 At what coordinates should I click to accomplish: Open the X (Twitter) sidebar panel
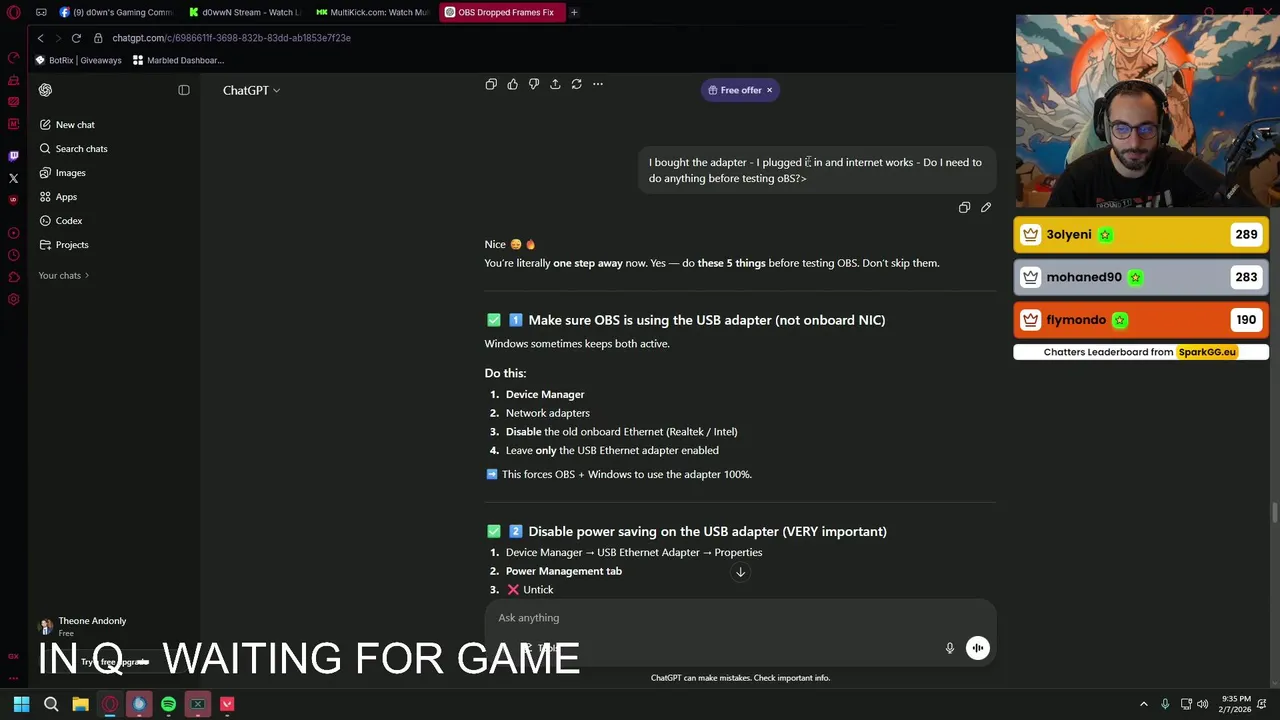click(x=13, y=178)
